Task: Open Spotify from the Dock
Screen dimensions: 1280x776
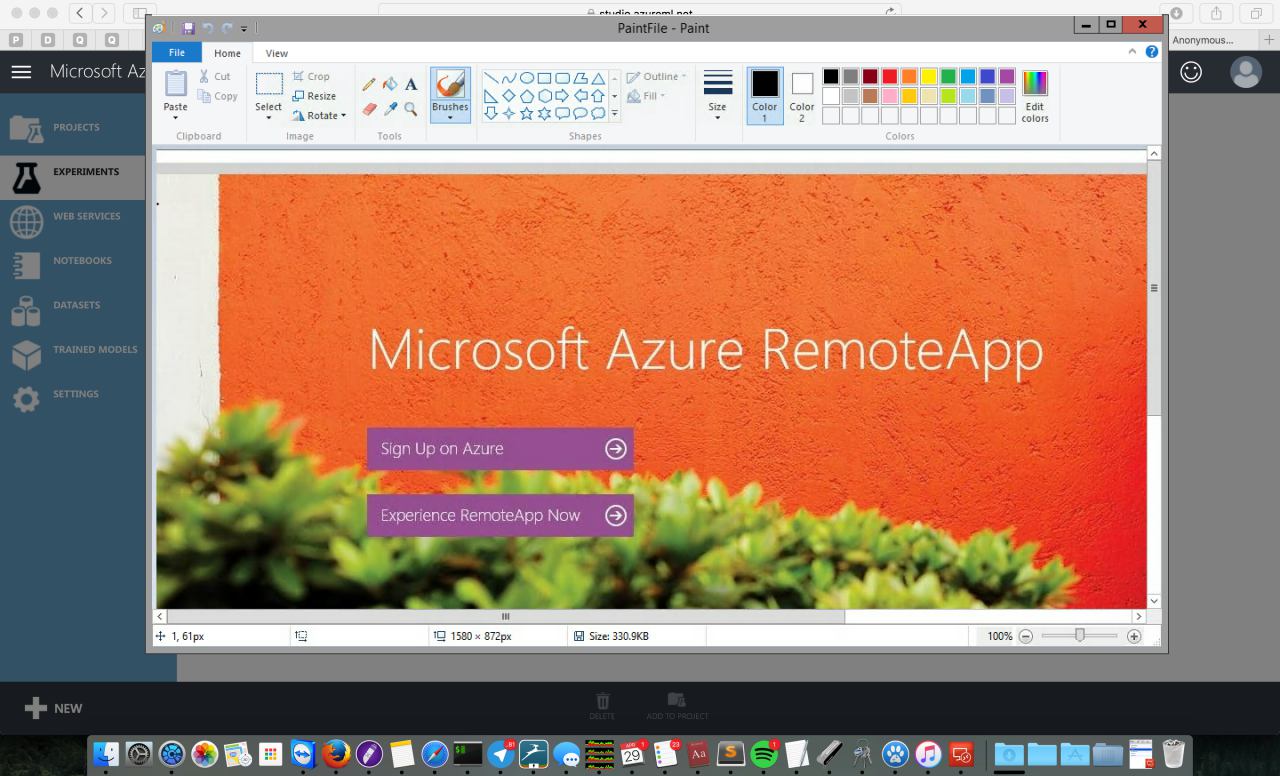Action: pyautogui.click(x=764, y=753)
